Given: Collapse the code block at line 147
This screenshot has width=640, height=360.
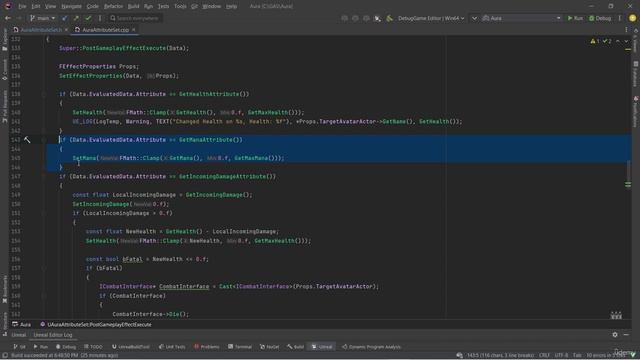Looking at the screenshot, I should (44, 177).
